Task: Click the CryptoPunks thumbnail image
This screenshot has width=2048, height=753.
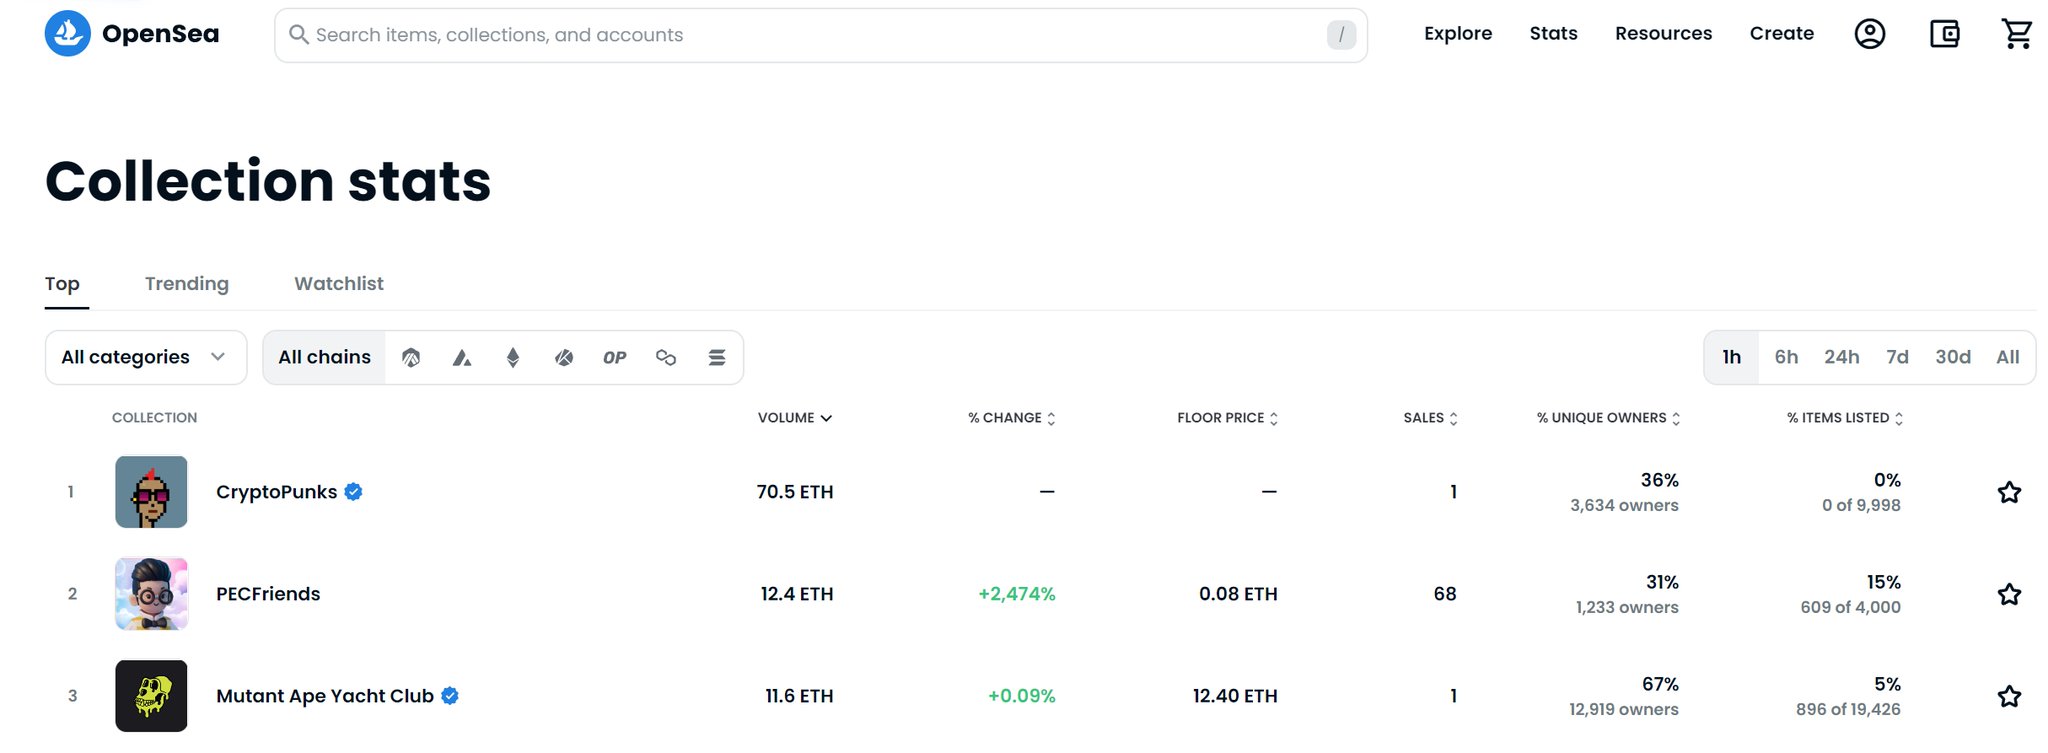Action: 151,492
